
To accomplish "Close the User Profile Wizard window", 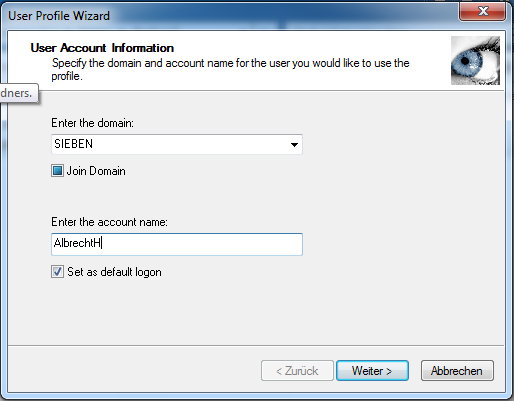I will [483, 11].
